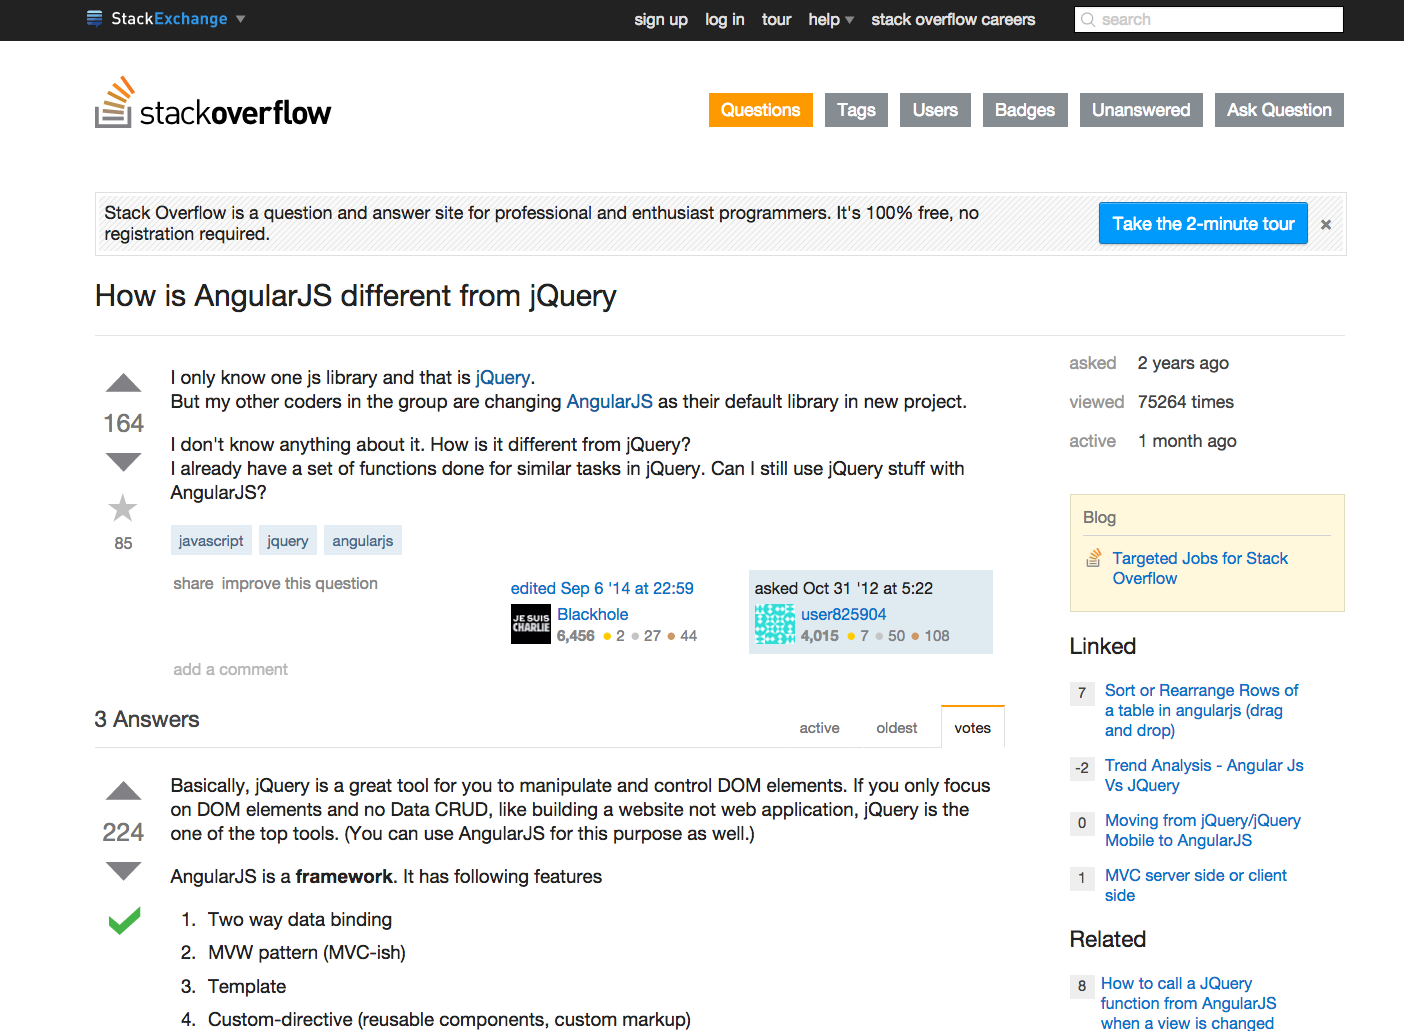Open the StackExchange network logo menu
This screenshot has width=1404, height=1031.
[x=157, y=18]
